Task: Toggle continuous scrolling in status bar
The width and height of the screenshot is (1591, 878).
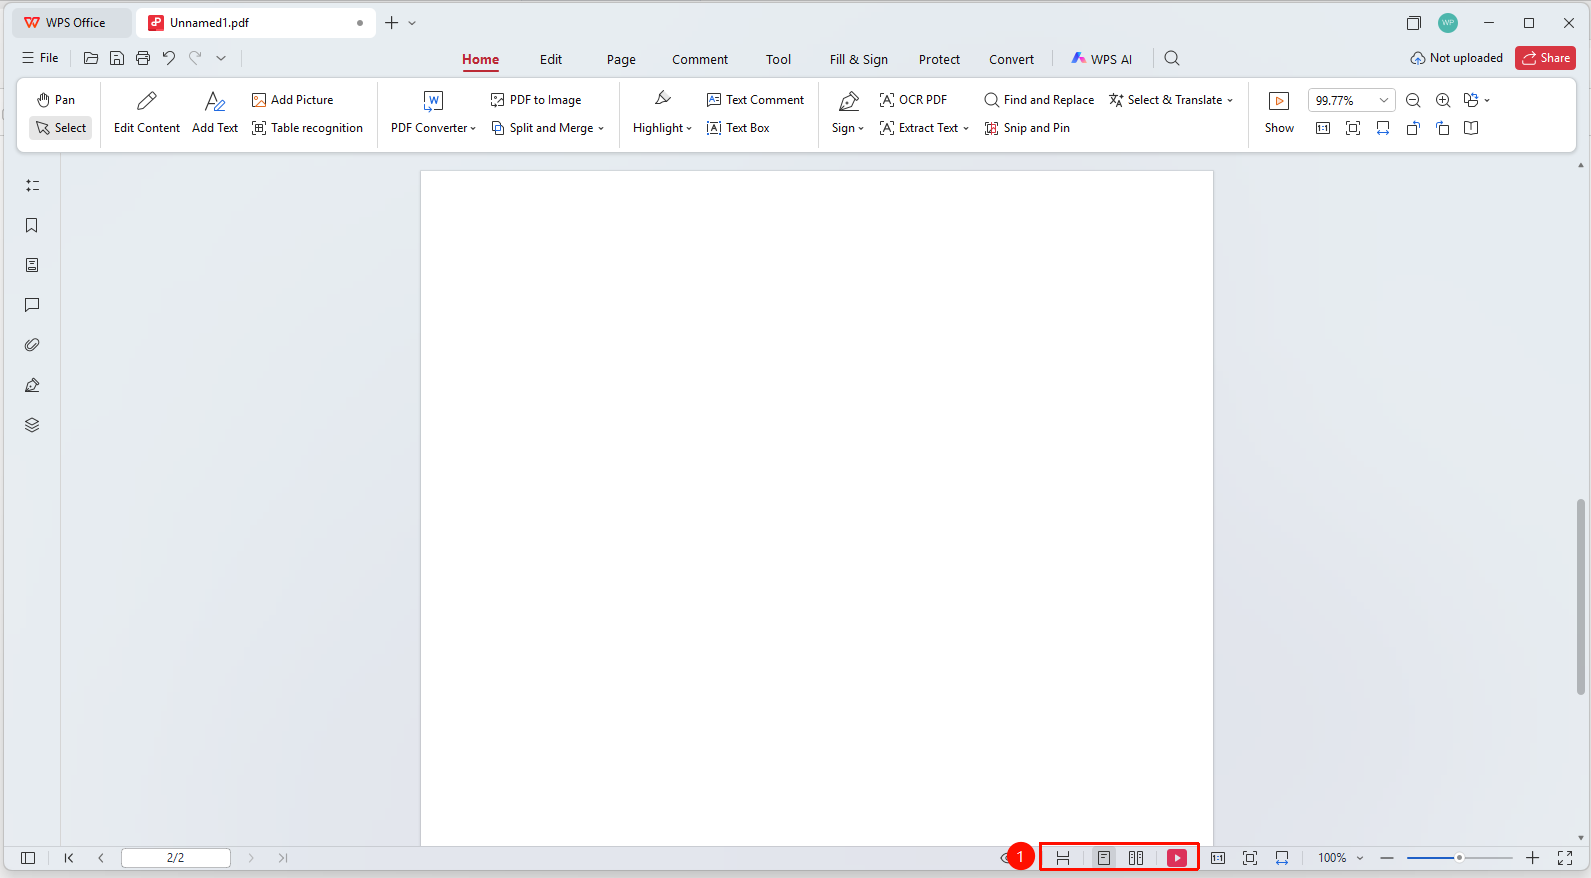Action: pos(1063,858)
